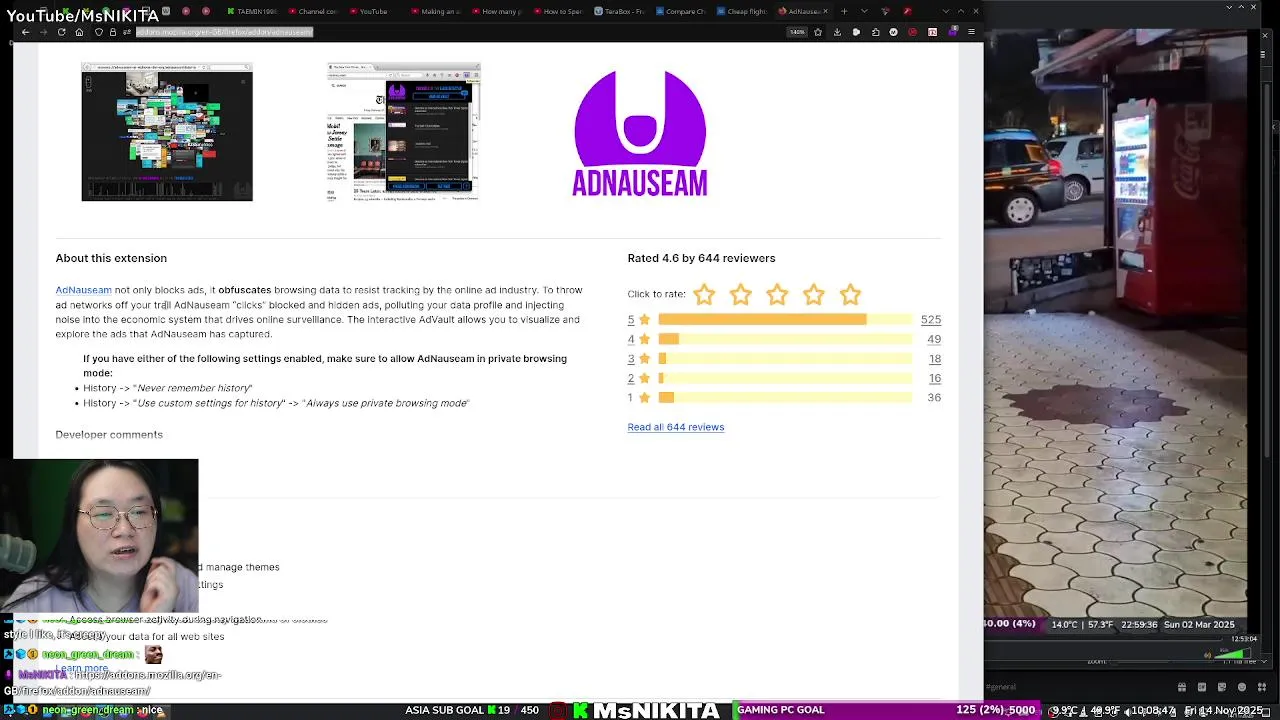Open the 36 one-star reviews count
This screenshot has width=1280, height=720.
tap(934, 398)
